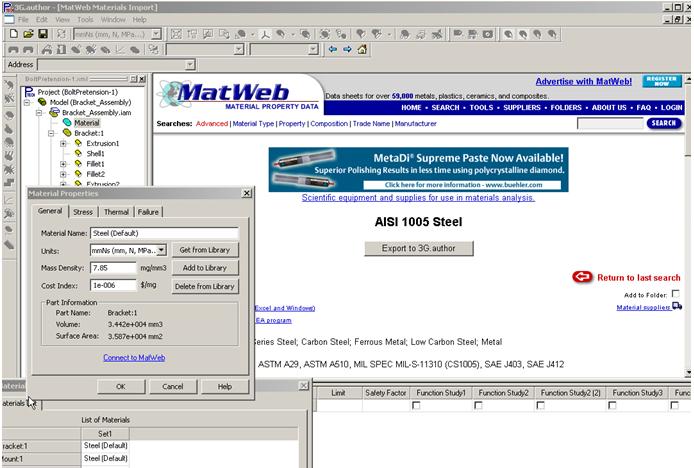Click the Material Type search link
The image size is (694, 468).
pos(253,124)
